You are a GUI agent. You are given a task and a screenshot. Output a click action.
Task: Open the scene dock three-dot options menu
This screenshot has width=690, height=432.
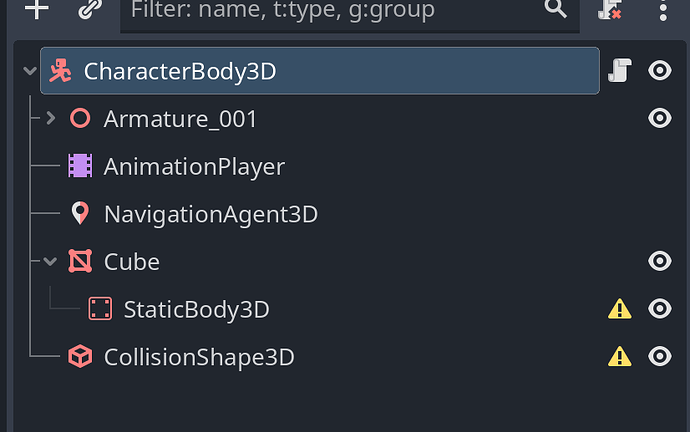click(663, 8)
